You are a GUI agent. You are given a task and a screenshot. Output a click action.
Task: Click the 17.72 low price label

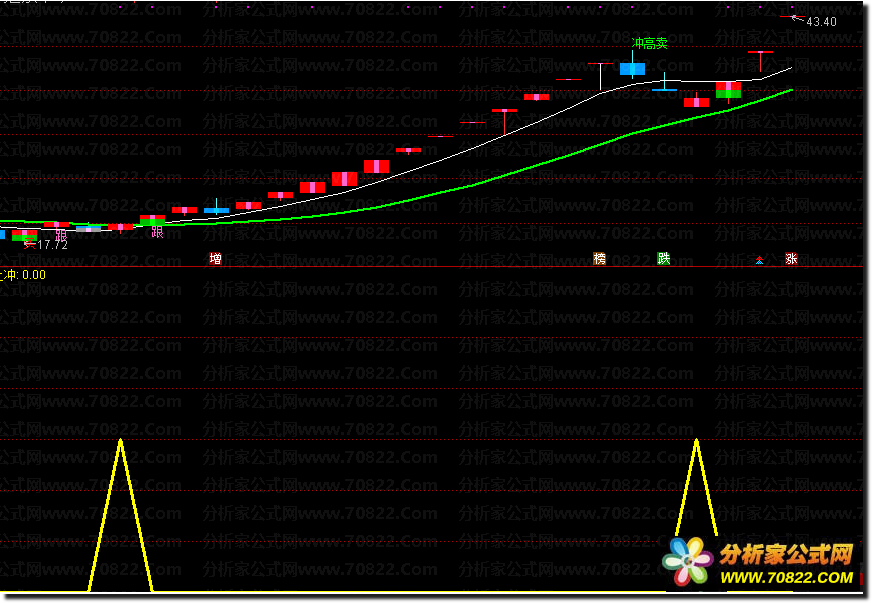coord(52,245)
